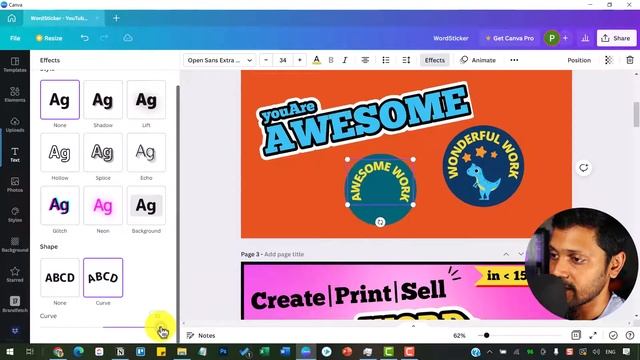Select the None text style
Image resolution: width=640 pixels, height=360 pixels.
(60, 100)
